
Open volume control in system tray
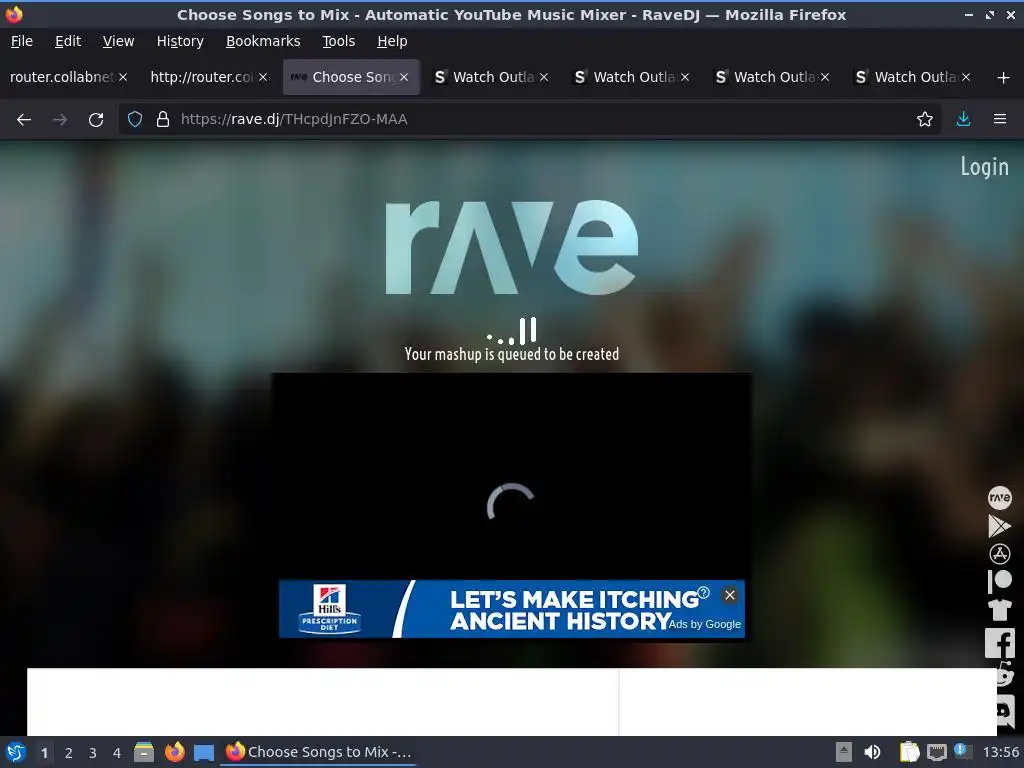(x=872, y=752)
